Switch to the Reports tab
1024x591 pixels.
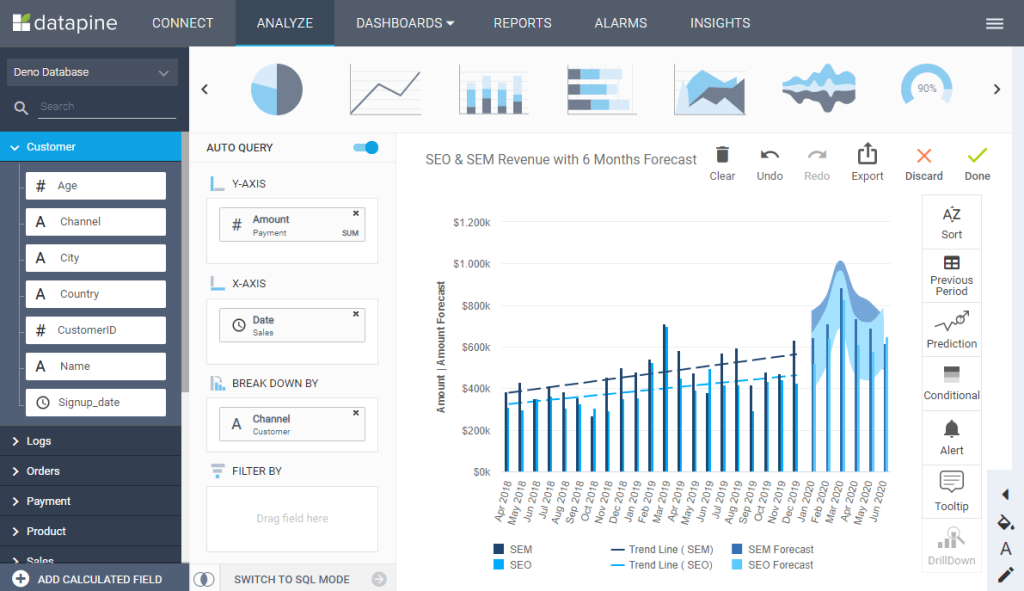522,23
